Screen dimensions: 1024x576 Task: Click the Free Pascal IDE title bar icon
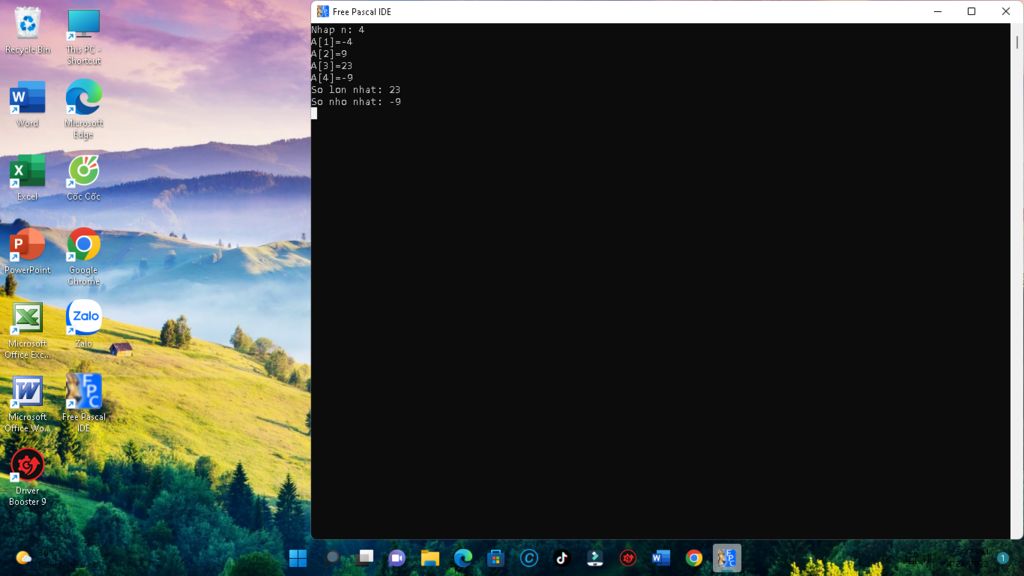pyautogui.click(x=323, y=11)
